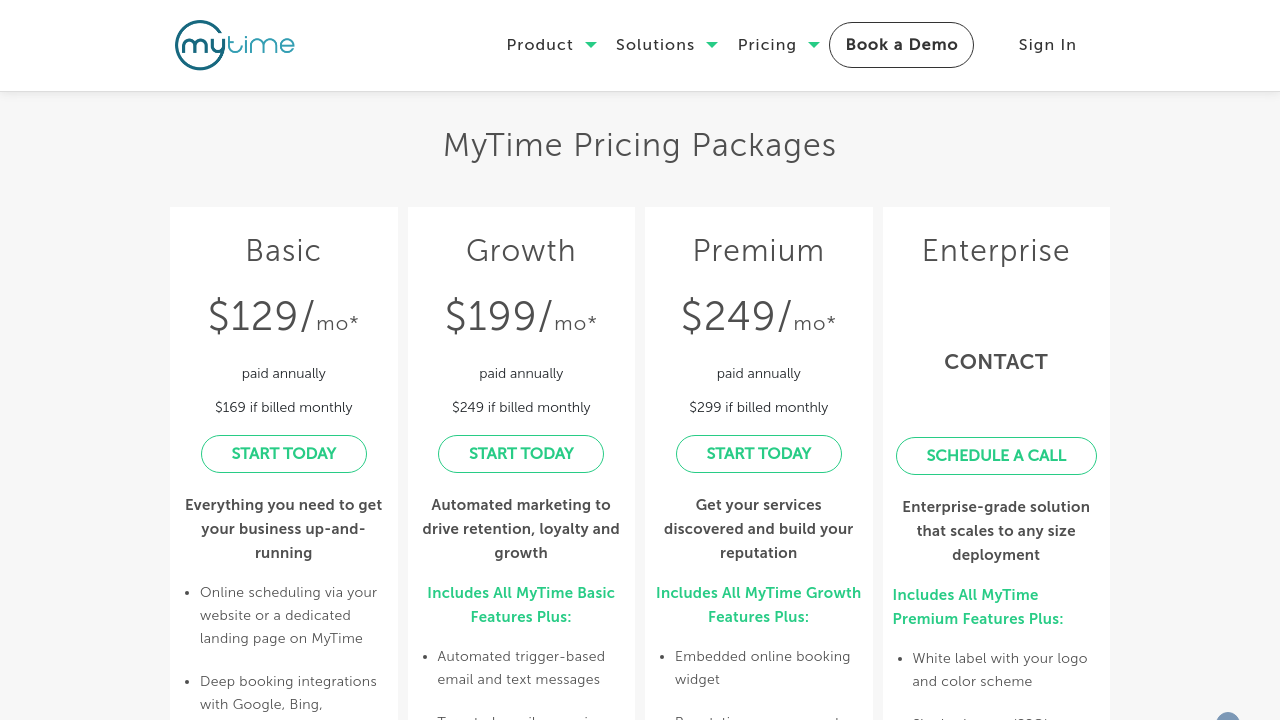Open the Solutions menu
Screen dimensions: 1280x720
[x=655, y=45]
